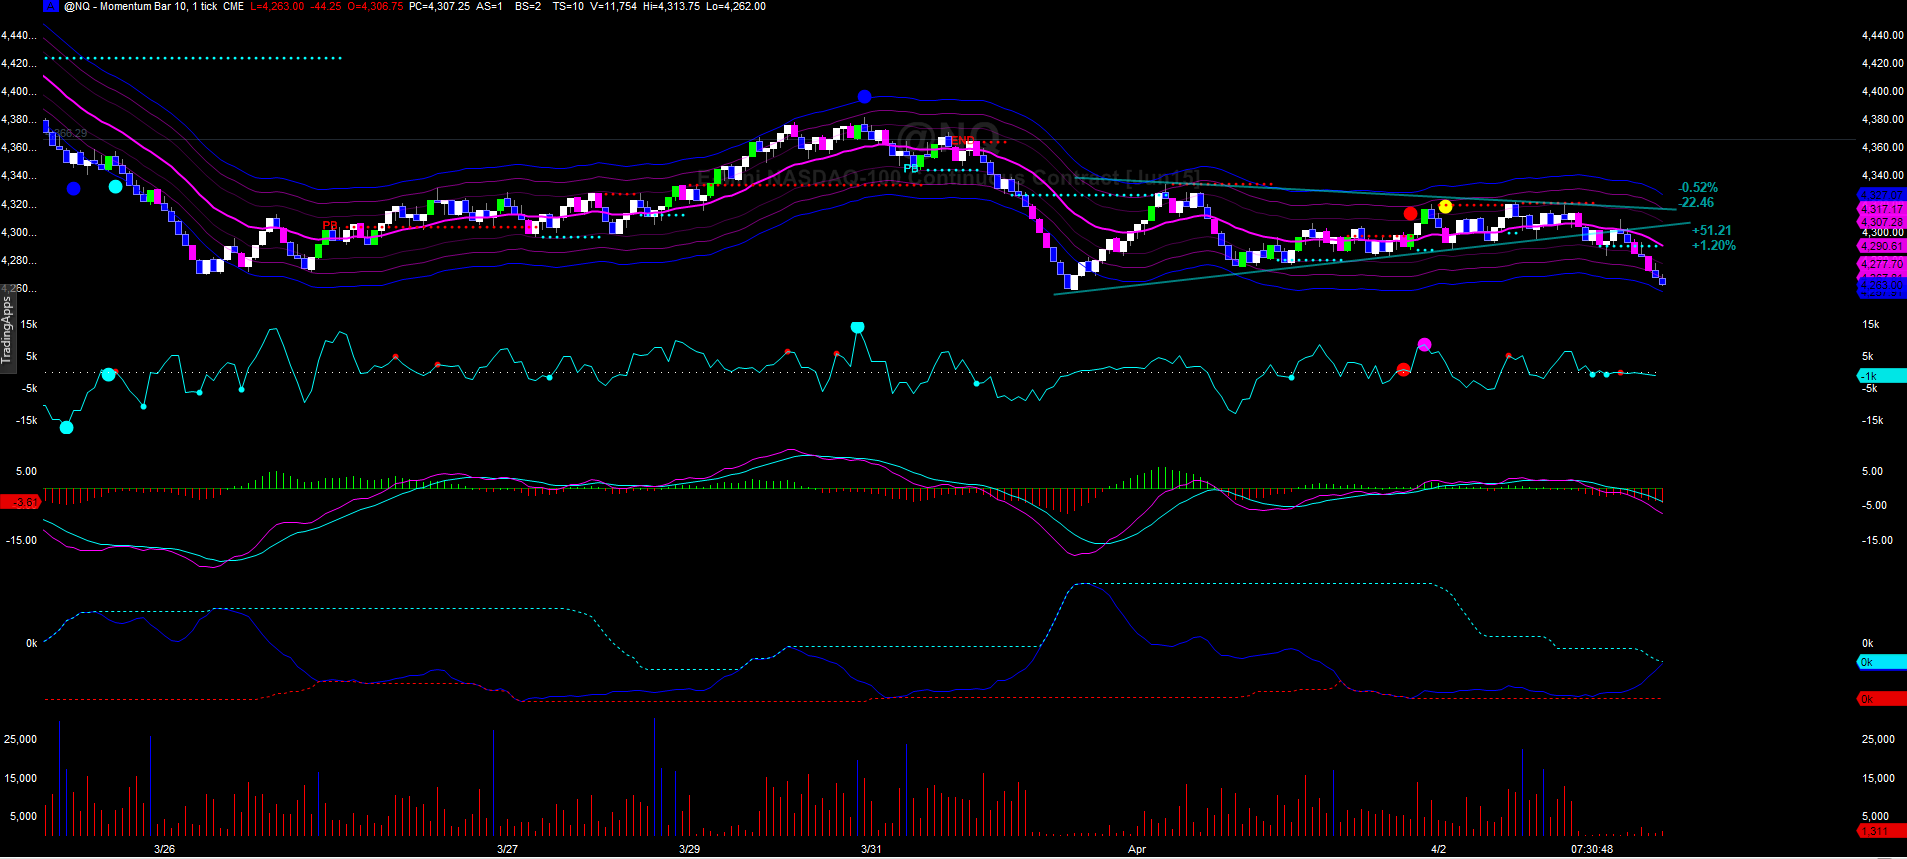1907x859 pixels.
Task: Click the Apr label on the time axis
Action: click(1137, 849)
